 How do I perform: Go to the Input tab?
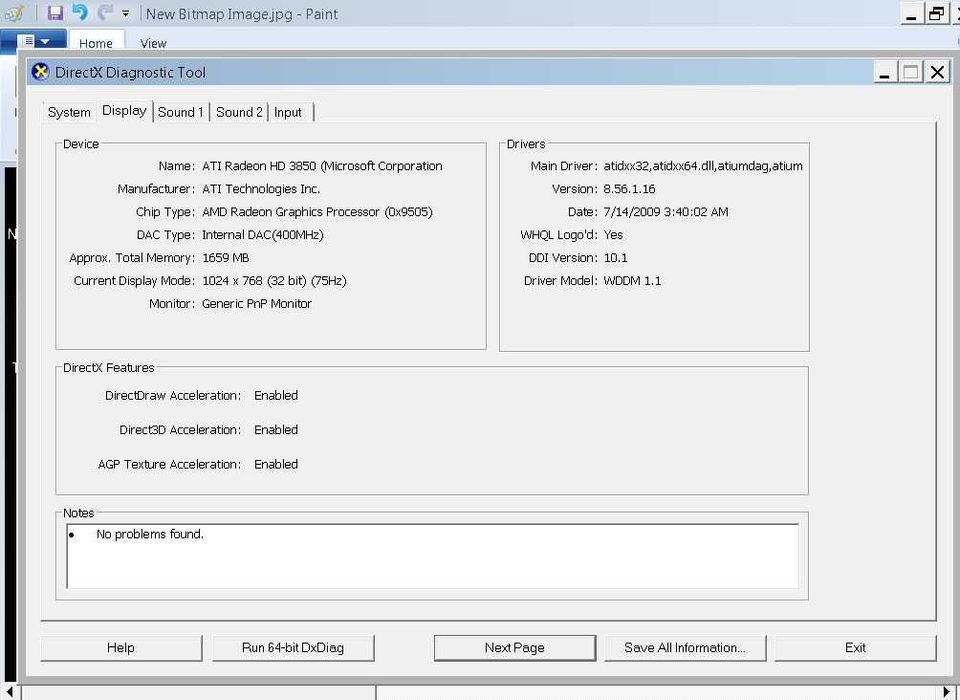[x=288, y=112]
